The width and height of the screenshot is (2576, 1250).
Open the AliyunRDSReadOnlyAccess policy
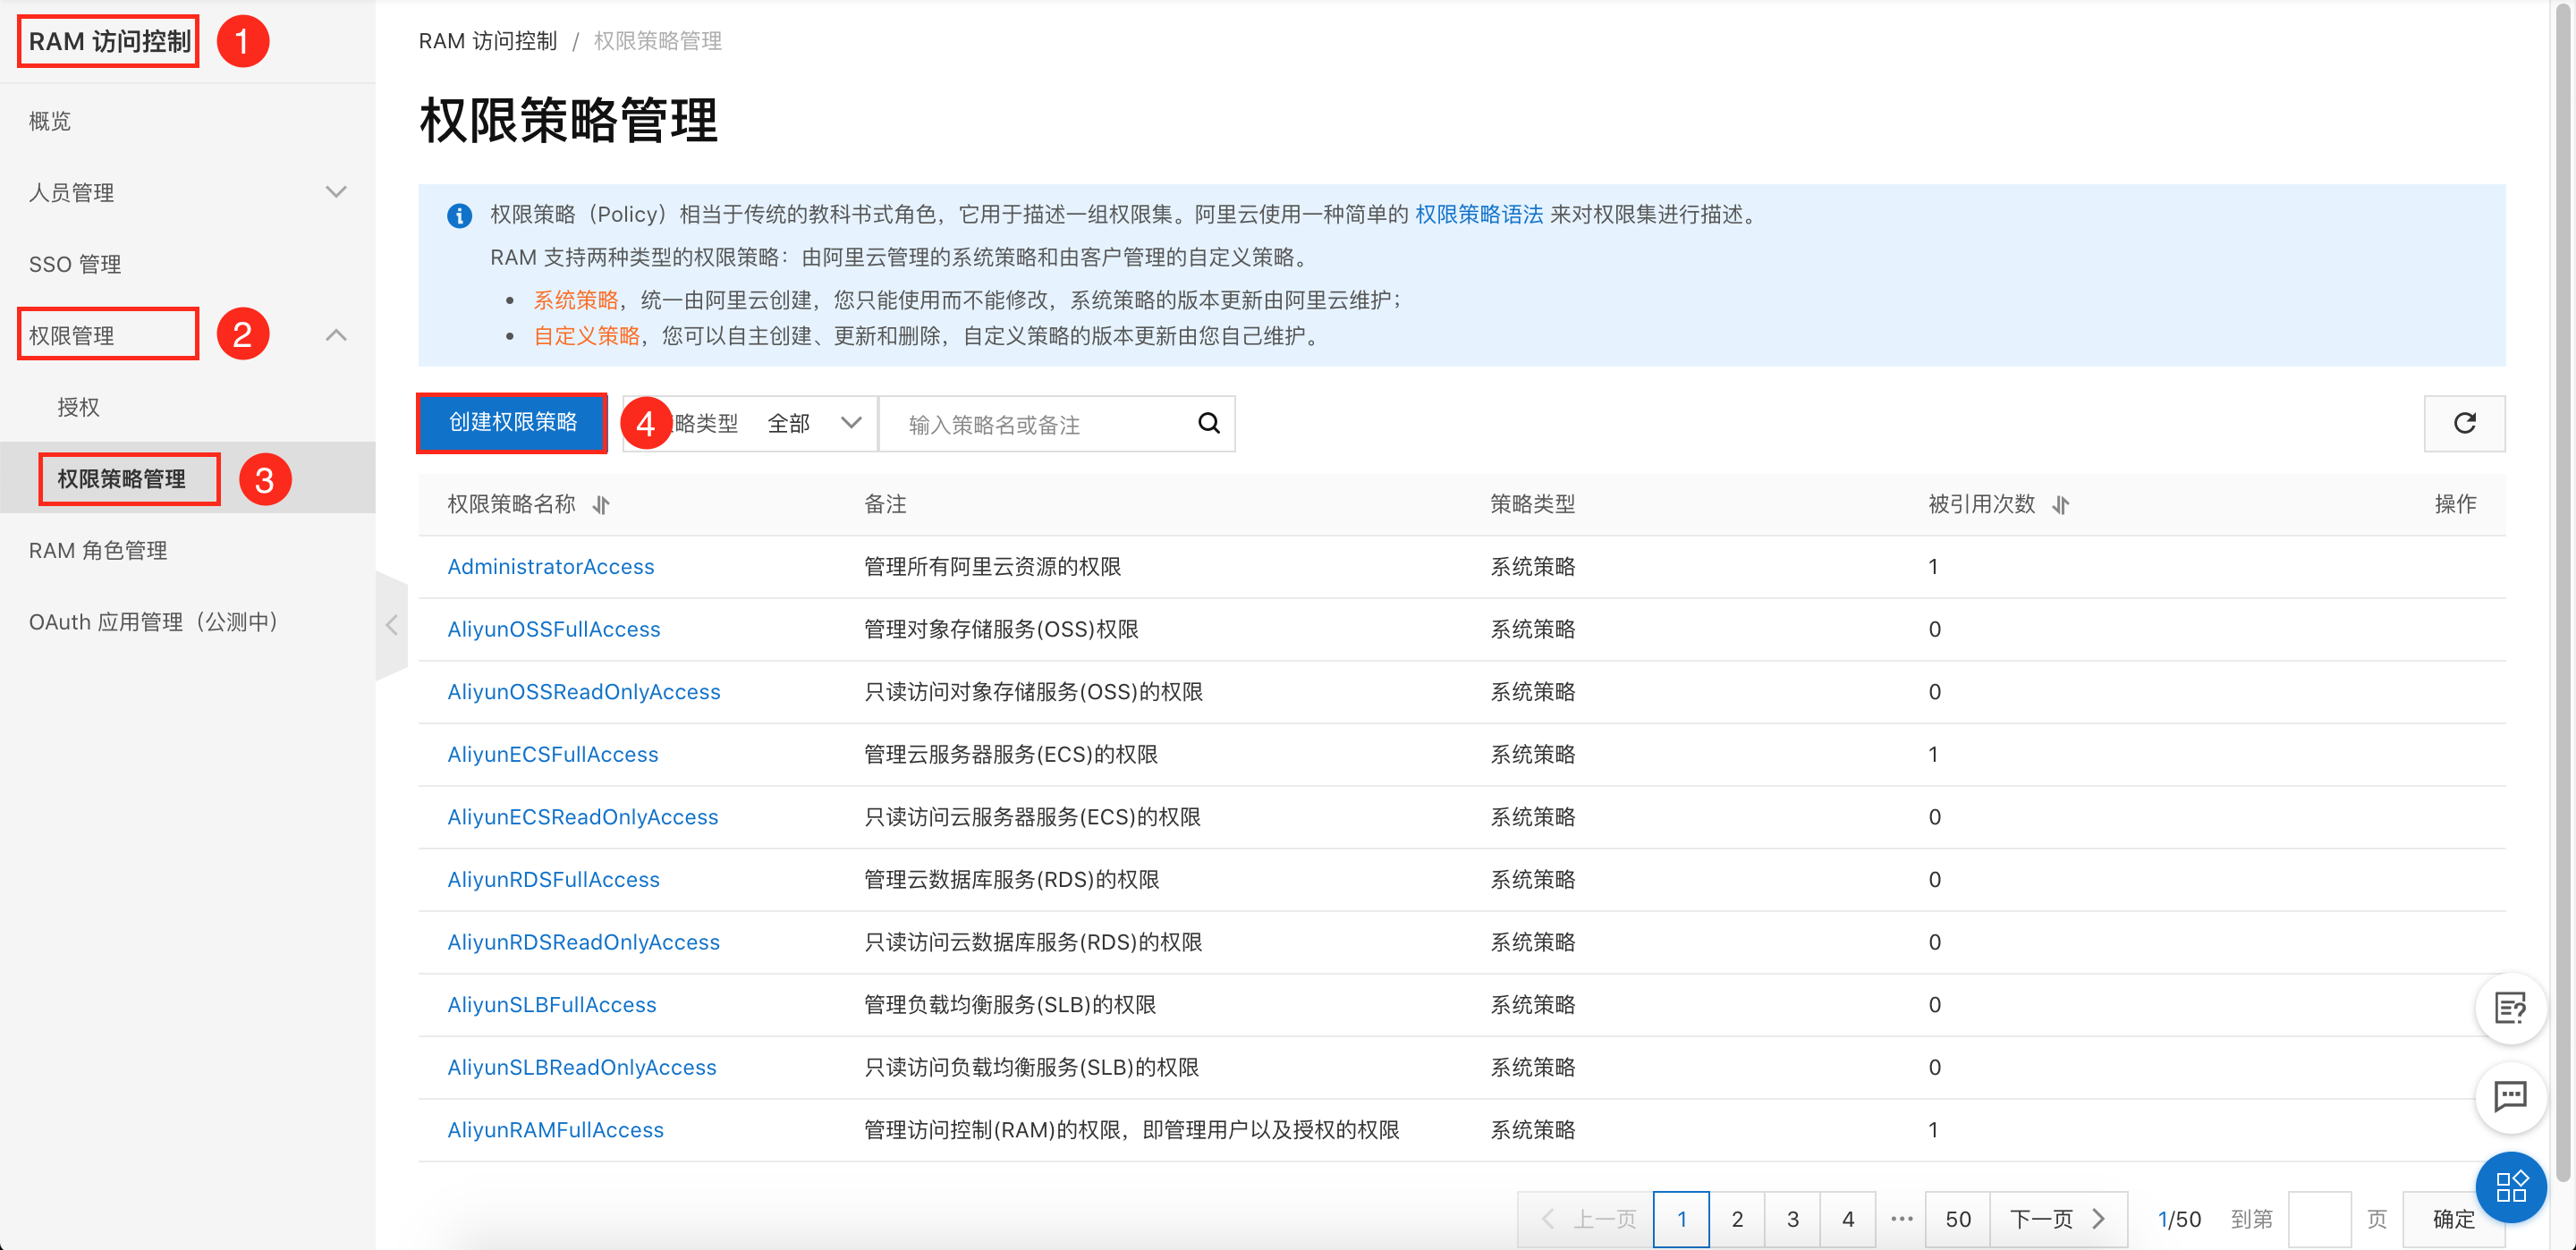tap(583, 941)
